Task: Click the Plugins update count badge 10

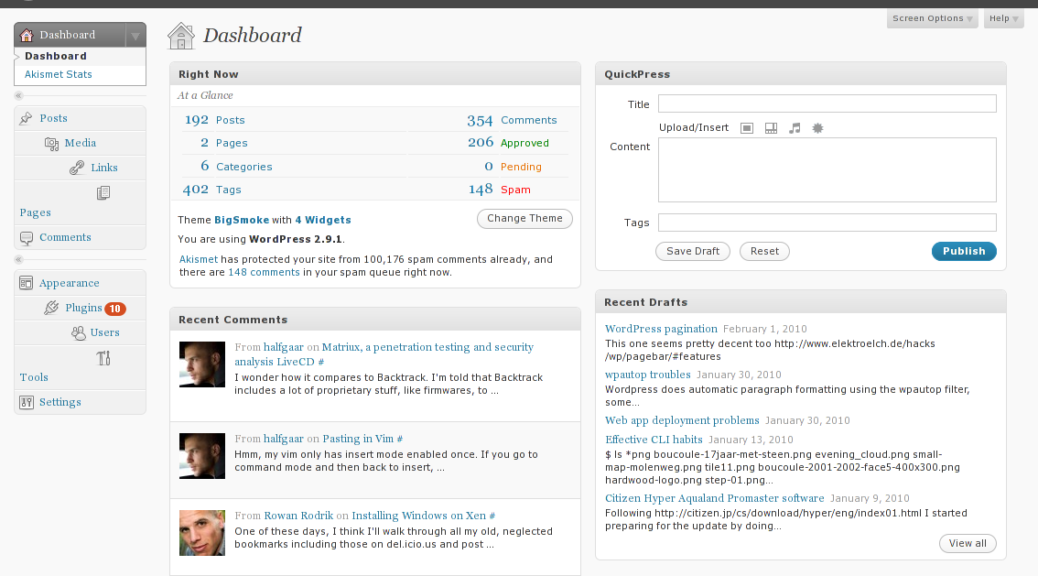Action: coord(115,309)
